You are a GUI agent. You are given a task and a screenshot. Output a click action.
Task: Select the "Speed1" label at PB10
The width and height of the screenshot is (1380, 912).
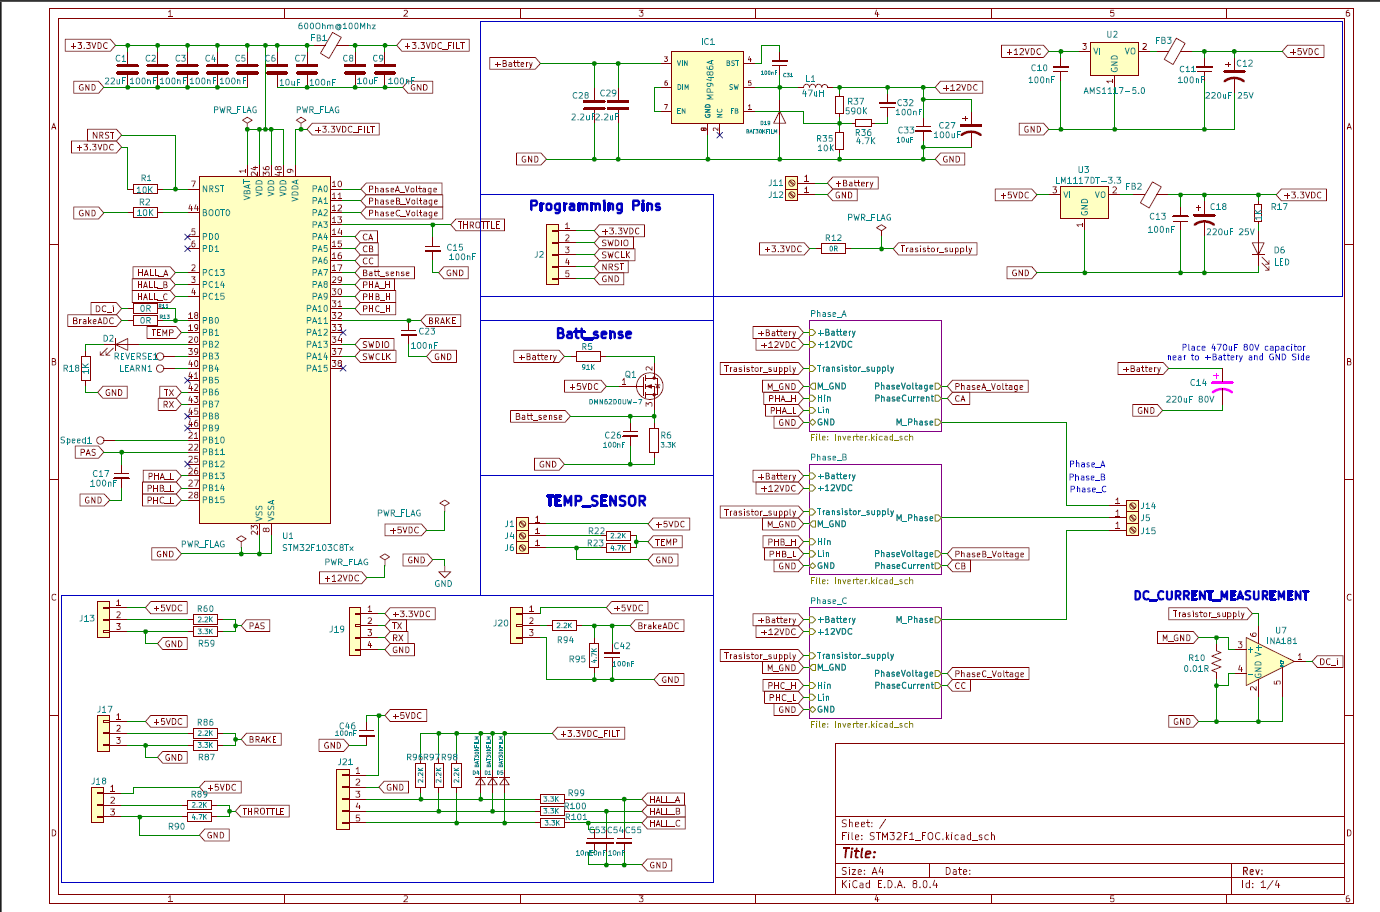click(x=76, y=440)
